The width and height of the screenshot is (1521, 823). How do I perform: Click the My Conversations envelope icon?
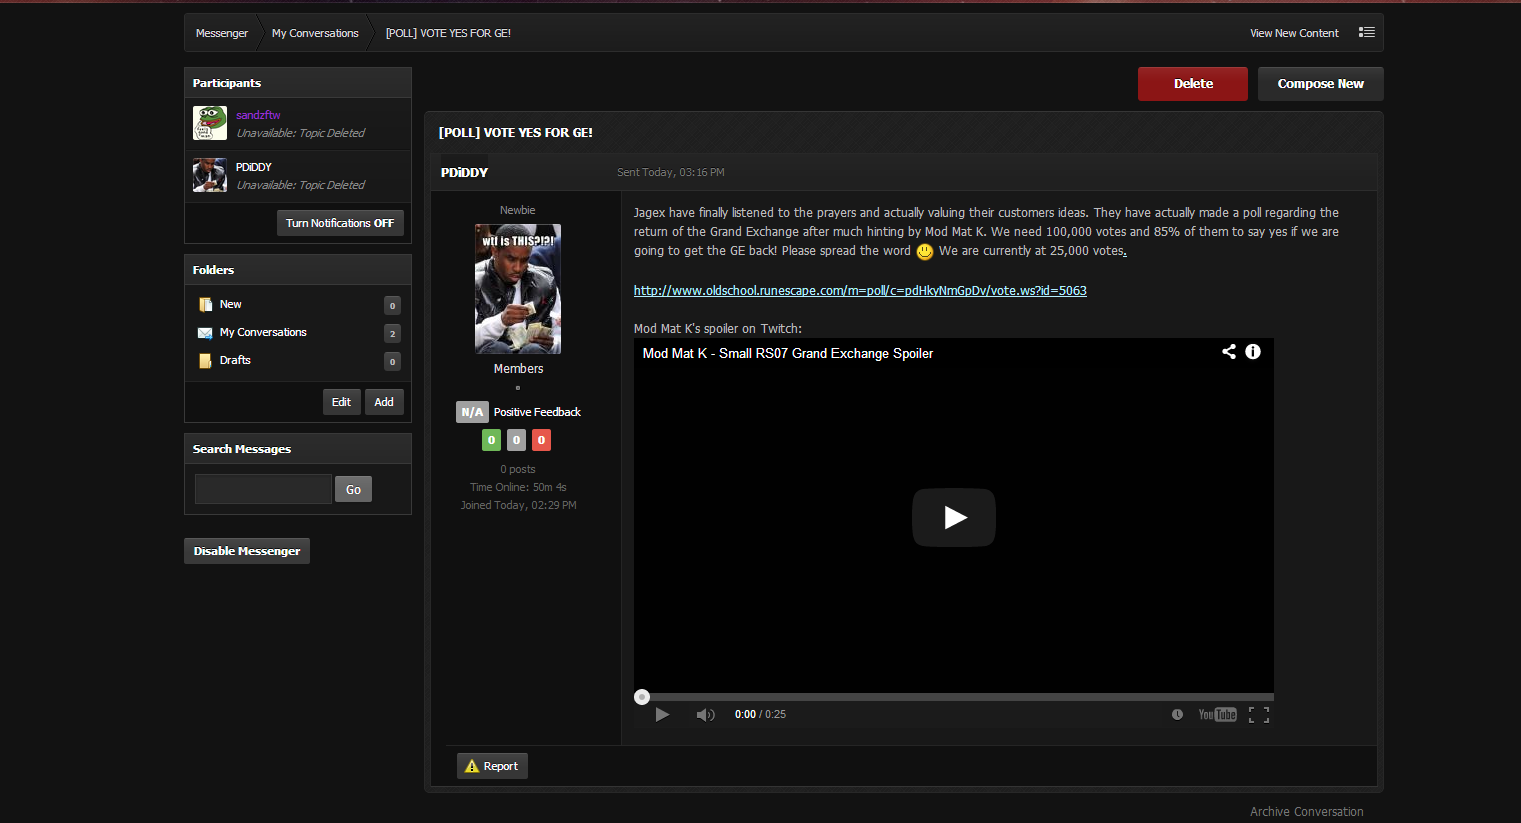coord(205,332)
